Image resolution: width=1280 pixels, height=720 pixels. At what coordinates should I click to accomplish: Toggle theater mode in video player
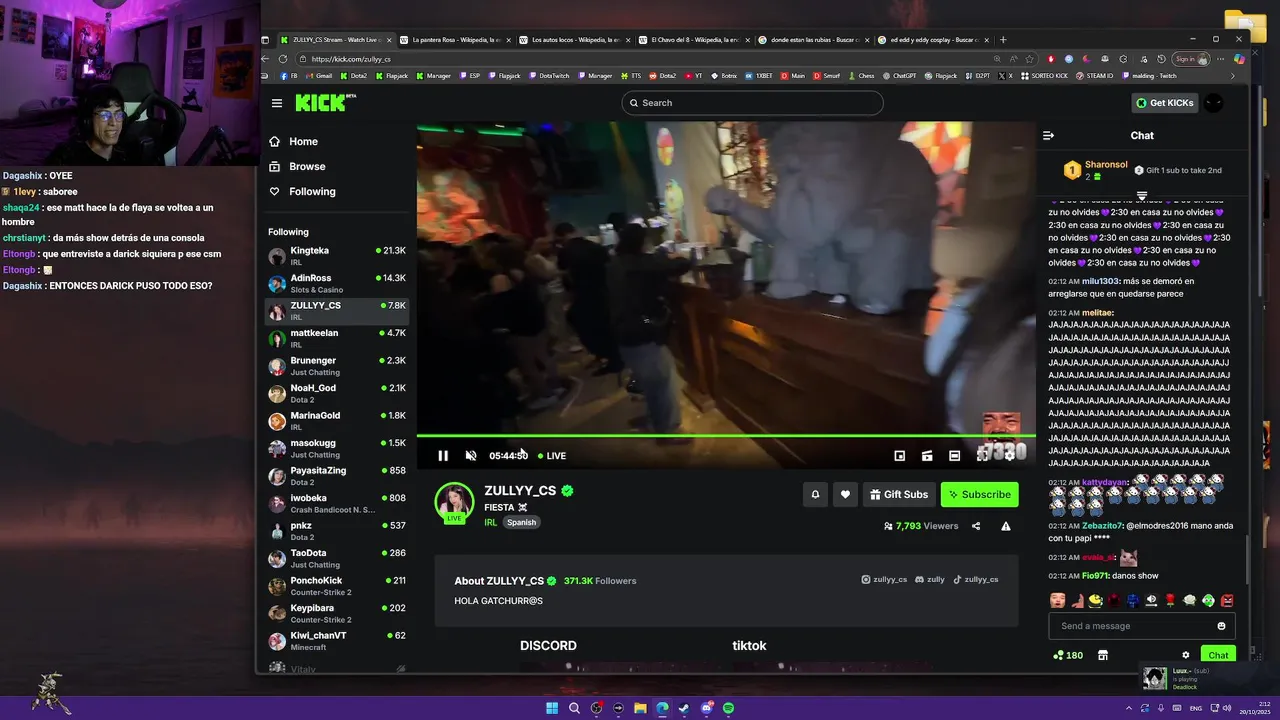955,456
